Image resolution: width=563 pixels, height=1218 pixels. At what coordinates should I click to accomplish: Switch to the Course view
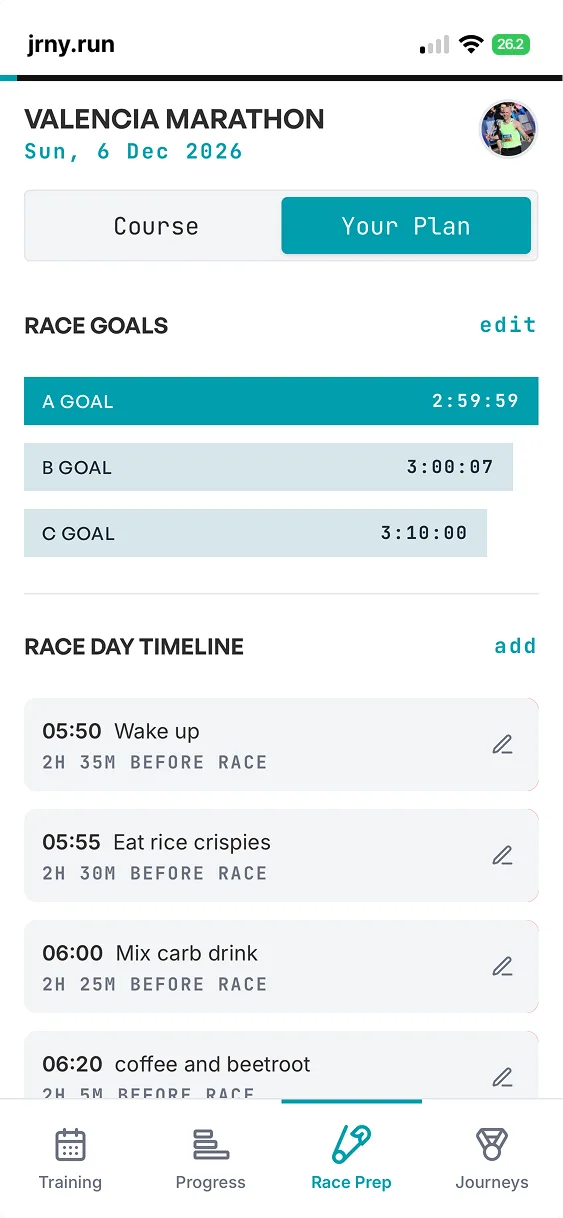click(156, 226)
